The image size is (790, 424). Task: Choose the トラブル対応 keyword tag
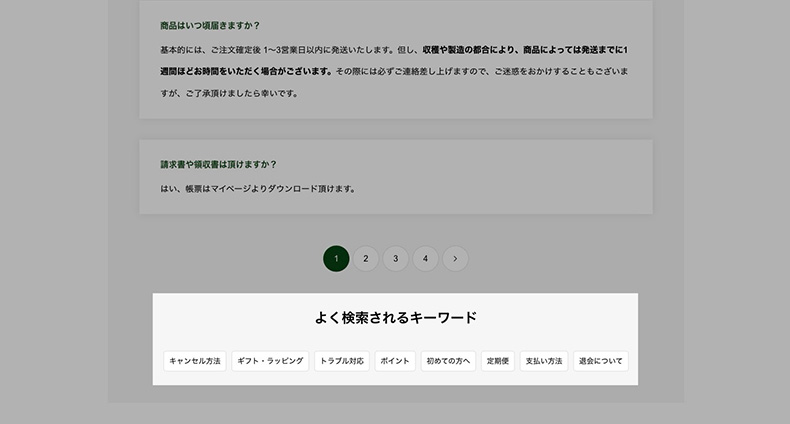(x=342, y=361)
